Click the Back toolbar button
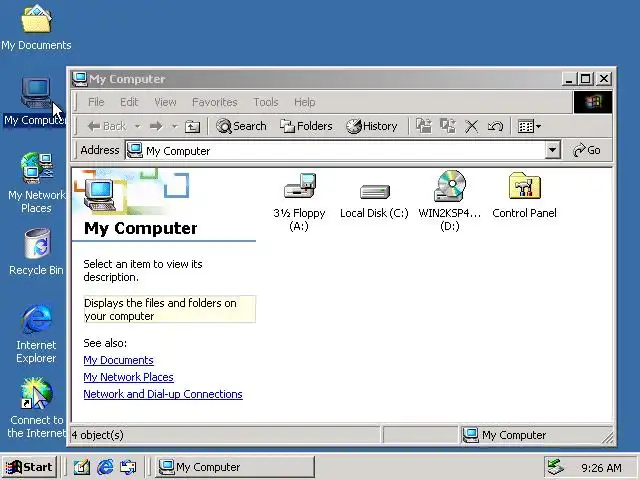The width and height of the screenshot is (640, 480). tap(107, 126)
